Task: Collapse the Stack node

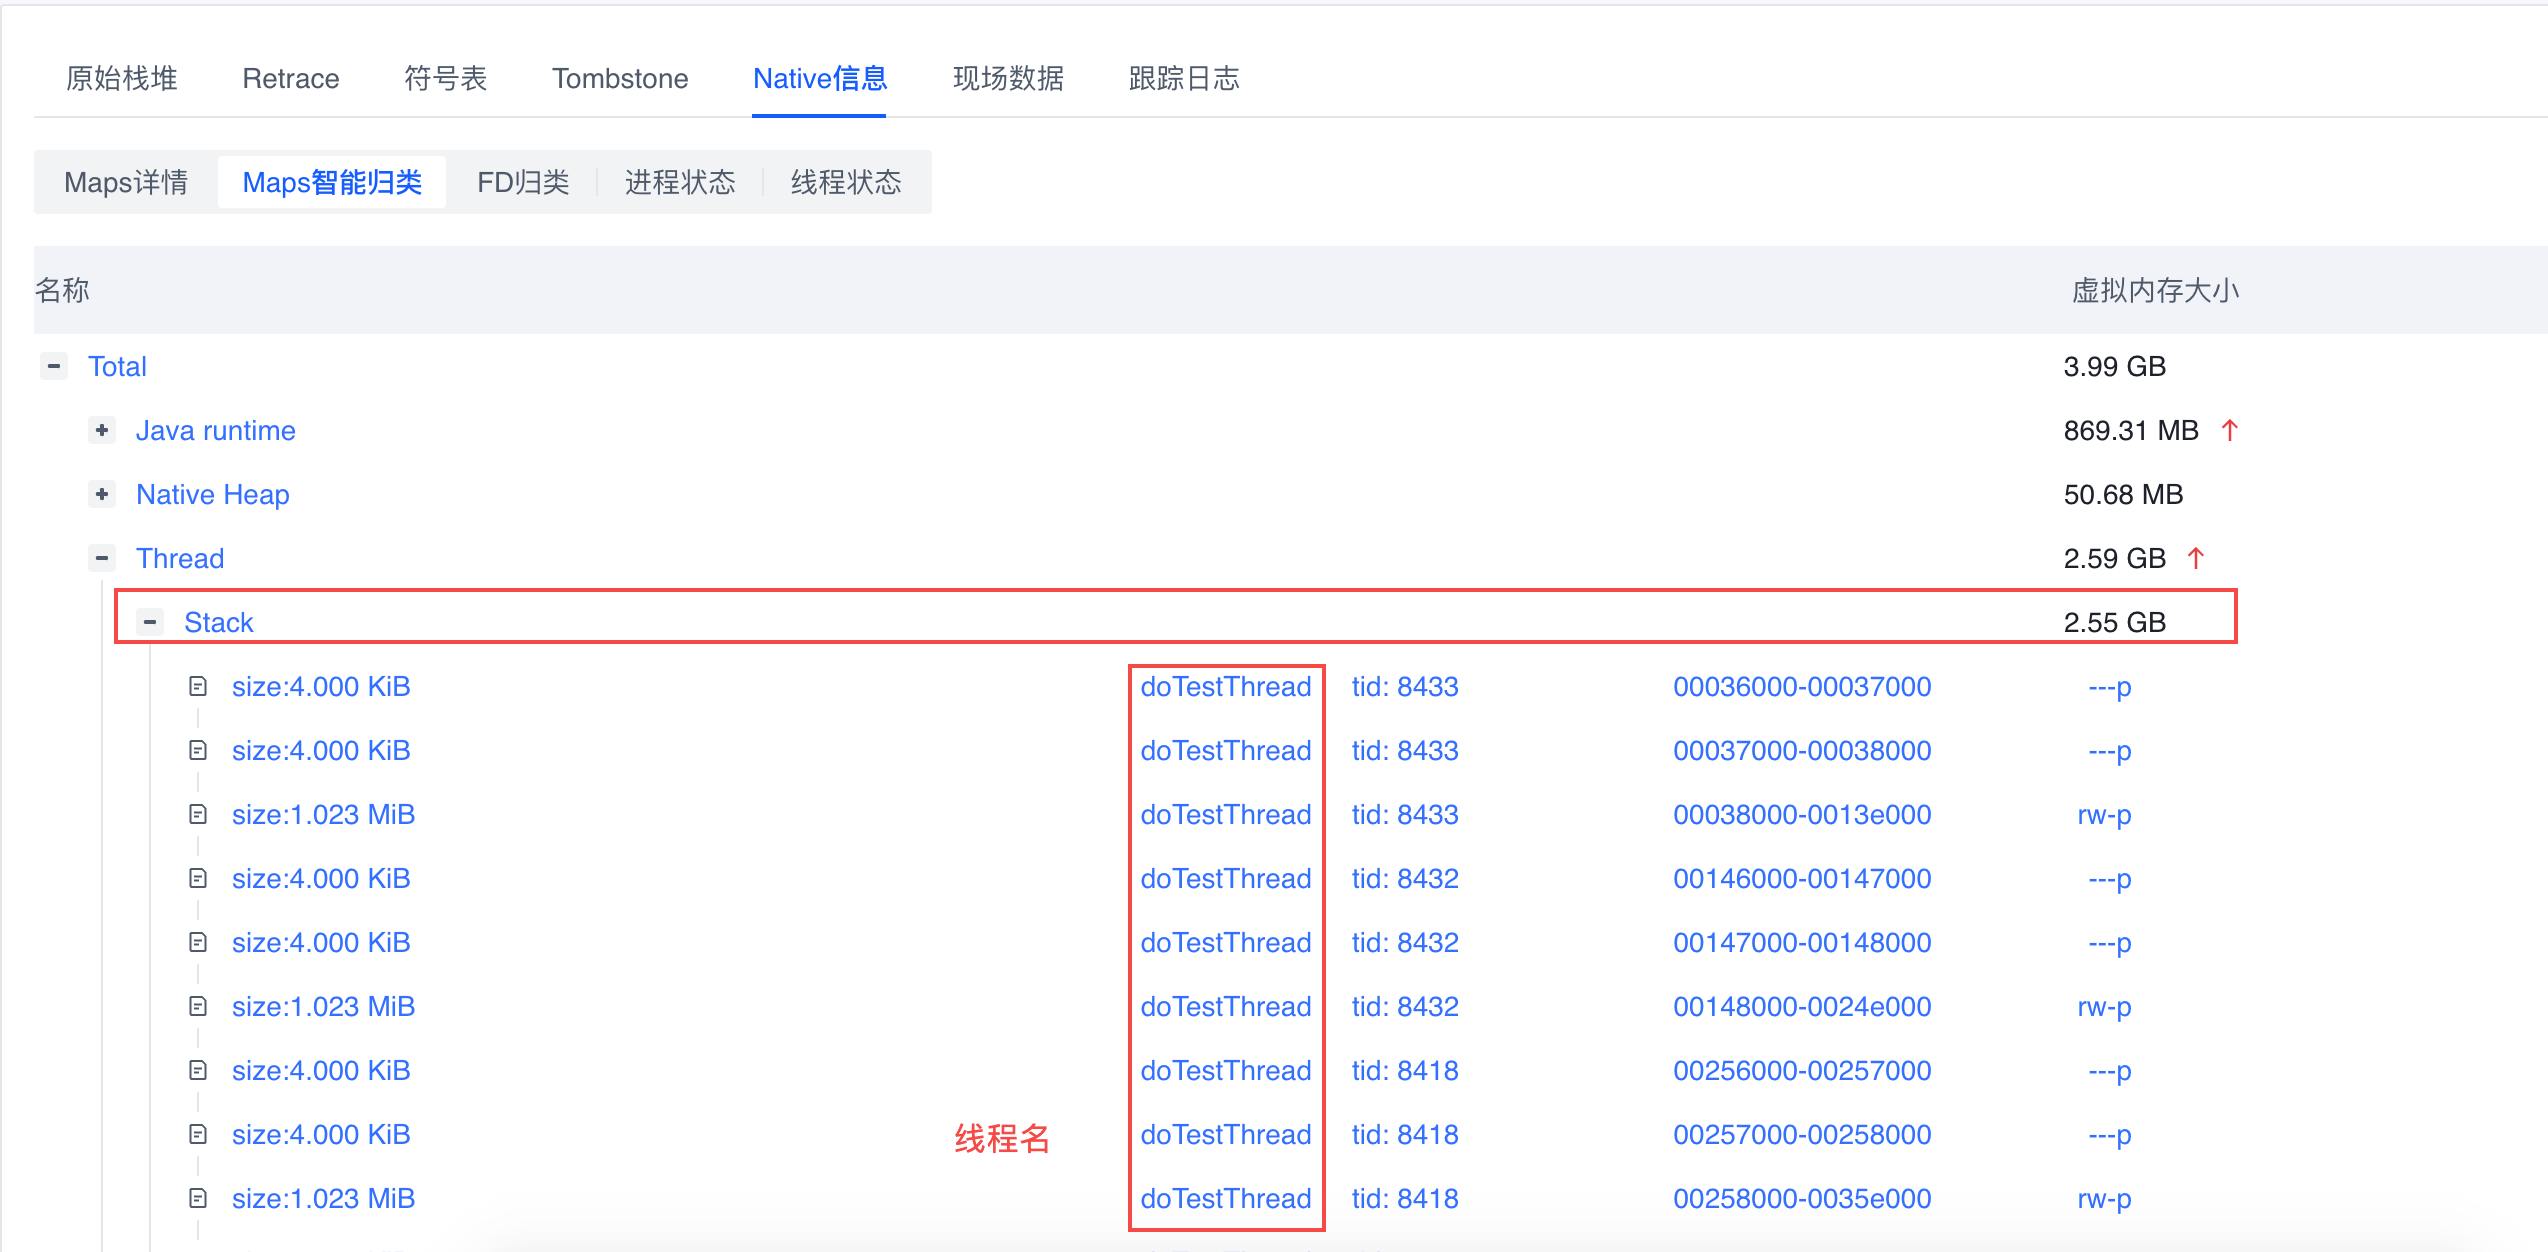Action: (x=150, y=622)
